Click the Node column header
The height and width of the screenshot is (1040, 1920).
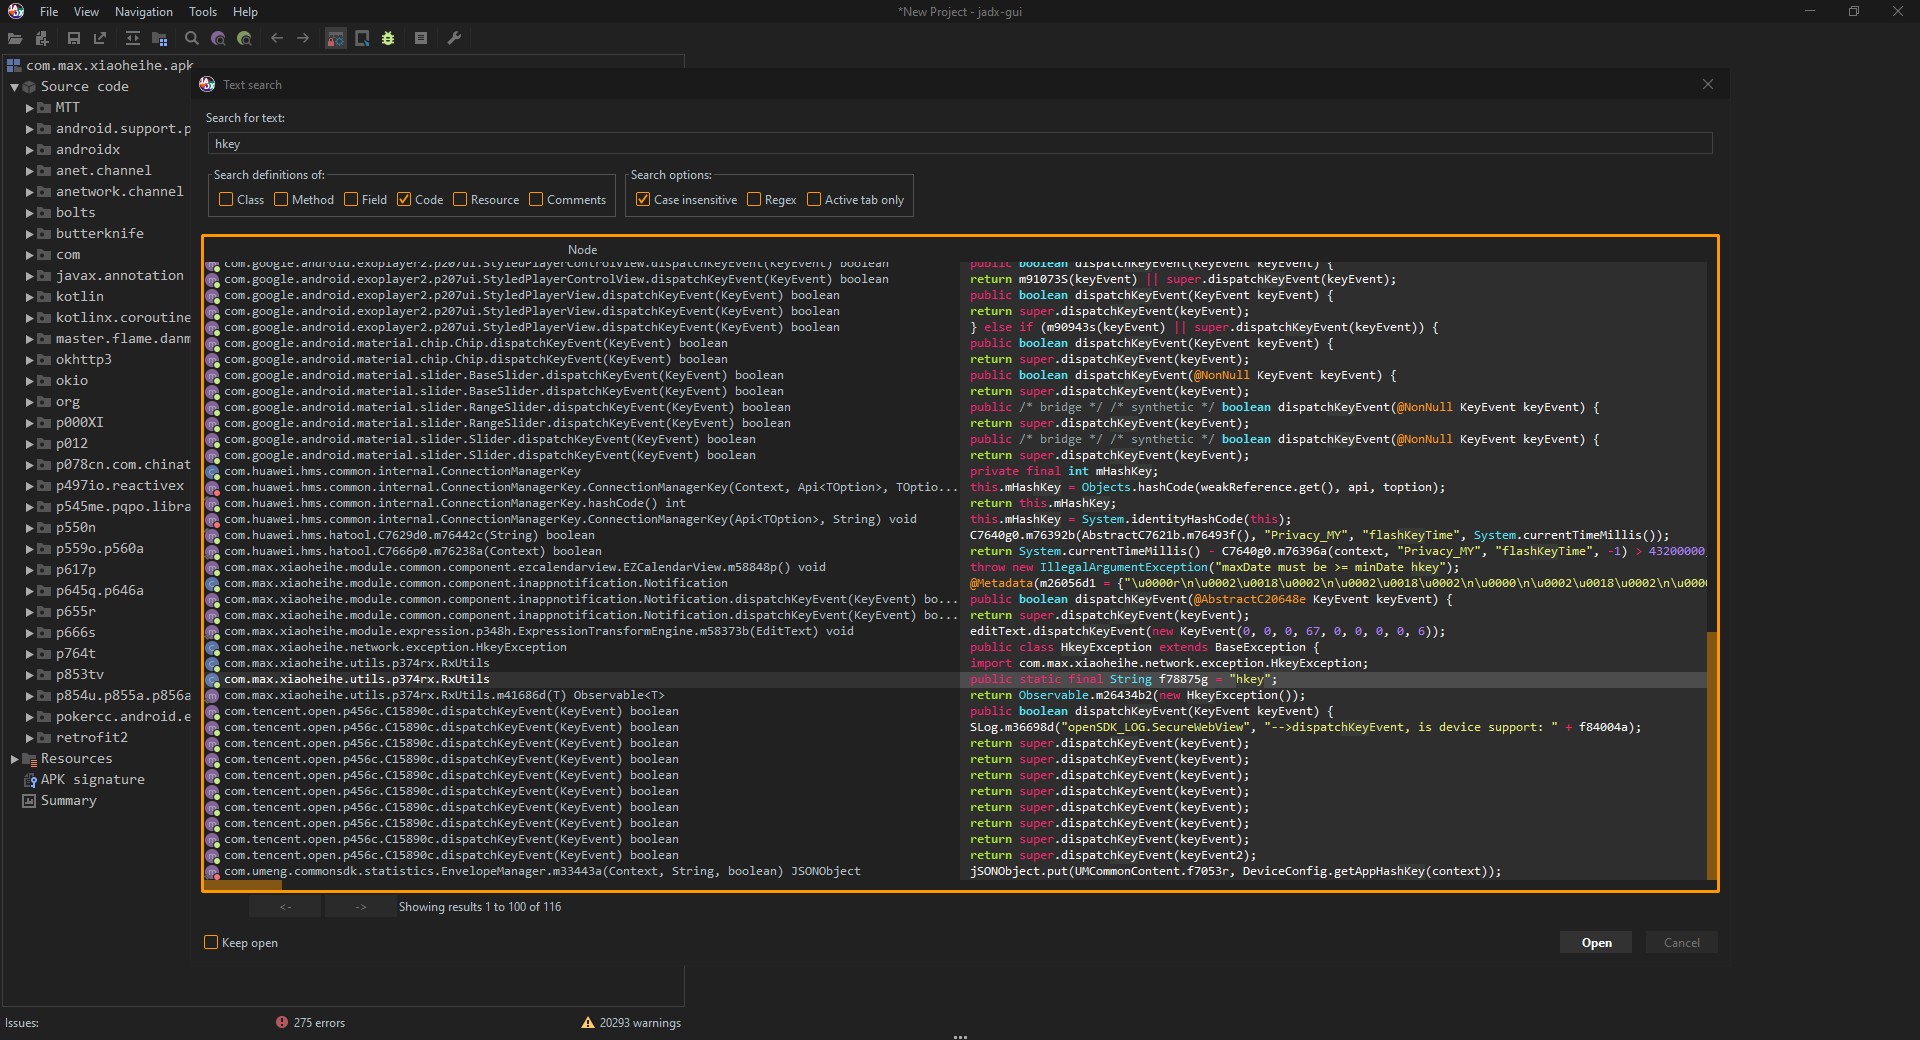tap(582, 249)
